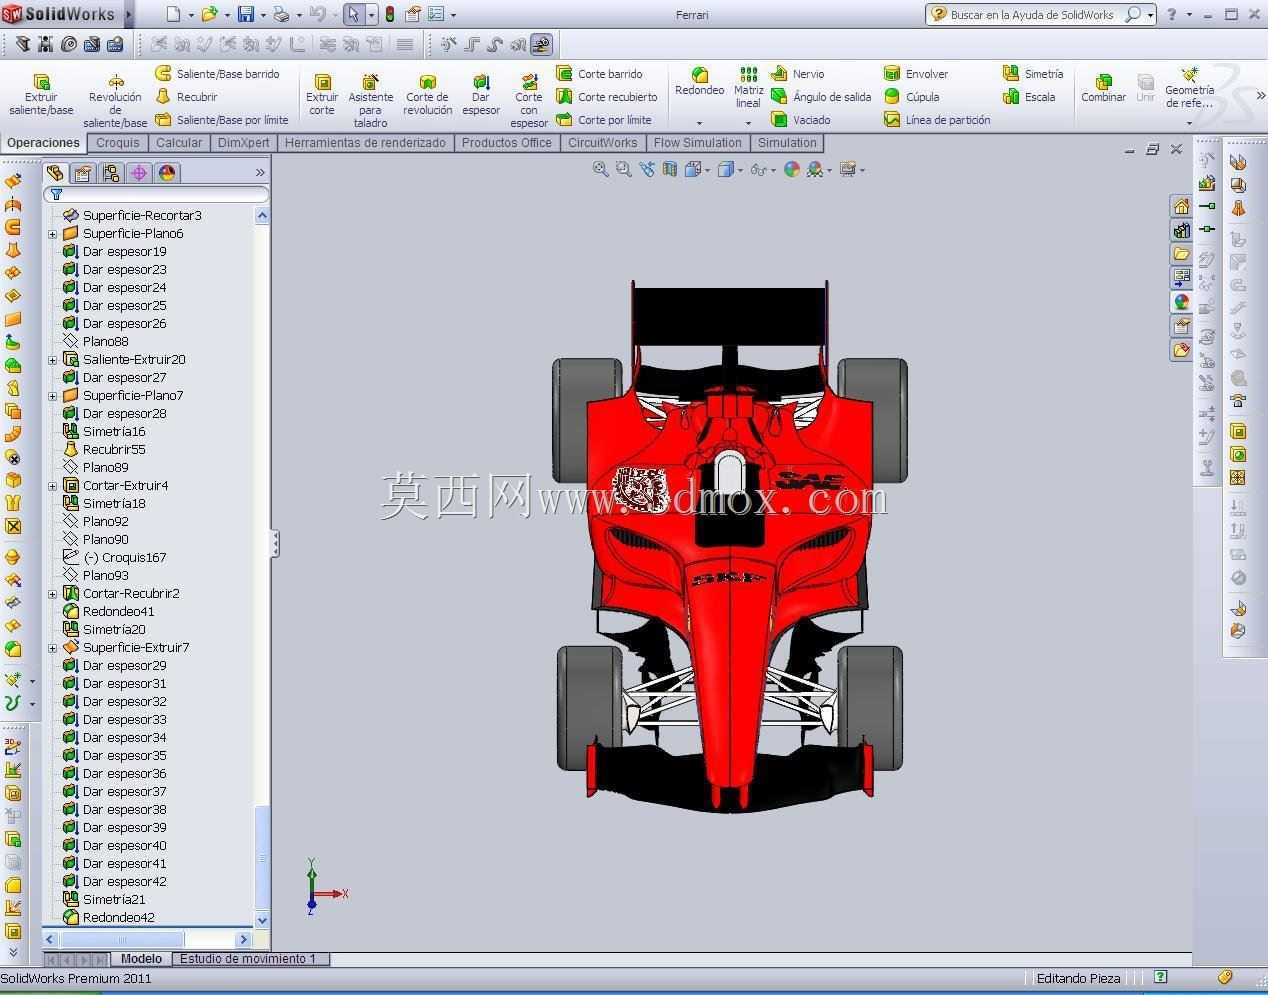
Task: Expand the Superficie-Plano7 tree node
Action: pos(52,396)
